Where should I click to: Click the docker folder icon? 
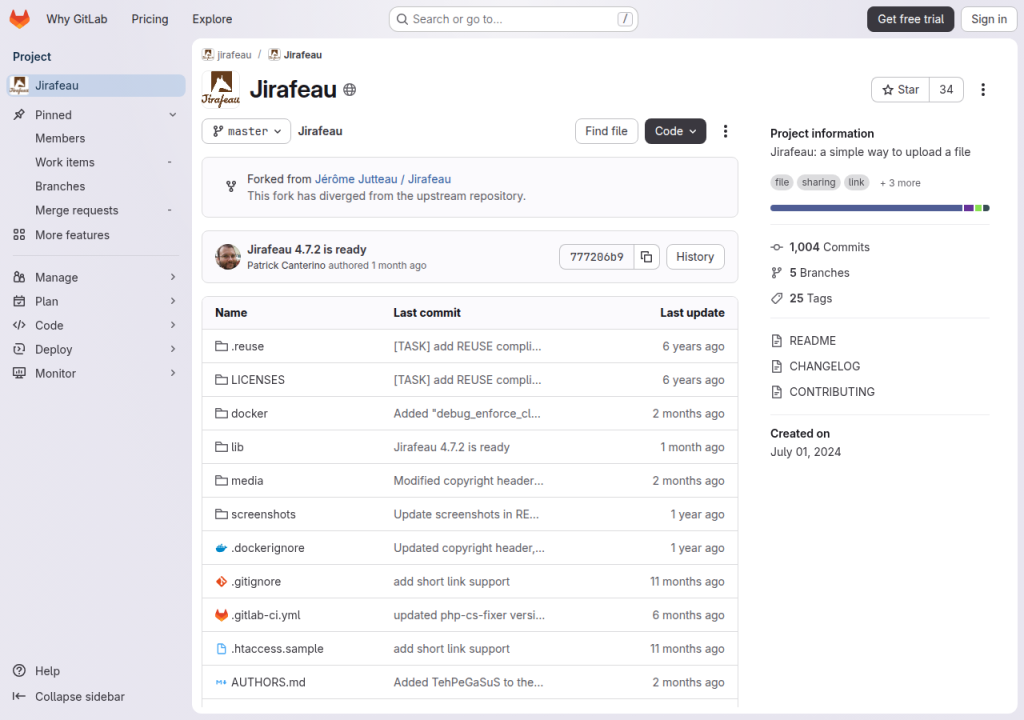click(221, 414)
